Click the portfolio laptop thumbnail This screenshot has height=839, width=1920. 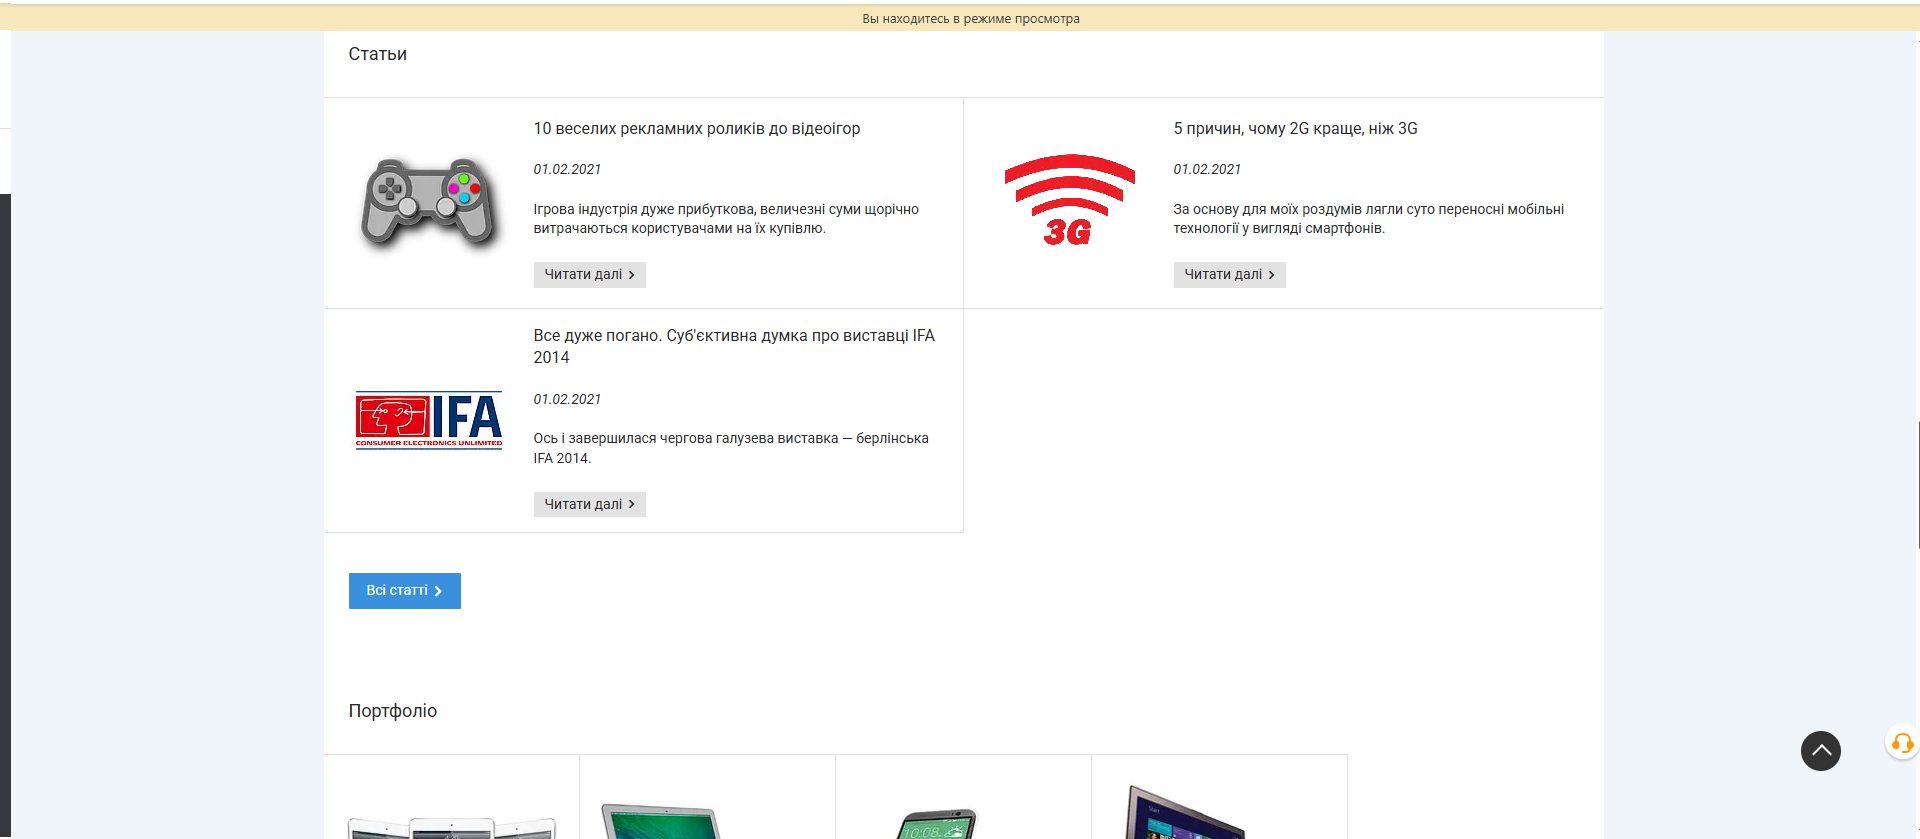pyautogui.click(x=661, y=822)
